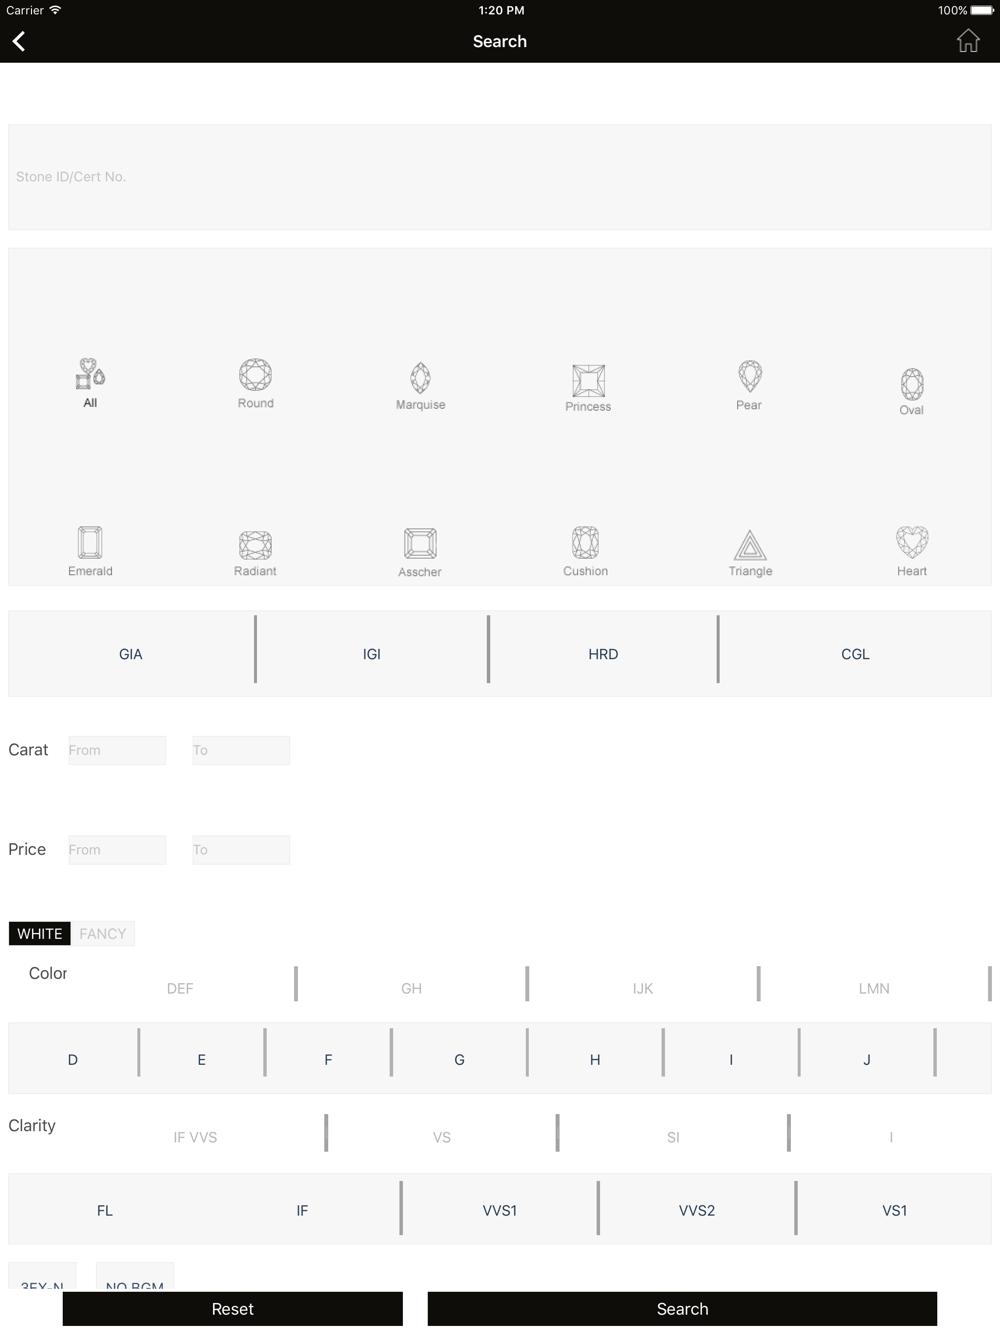Viewport: 1000px width, 1334px height.
Task: Open the home screen icon
Action: click(x=967, y=41)
